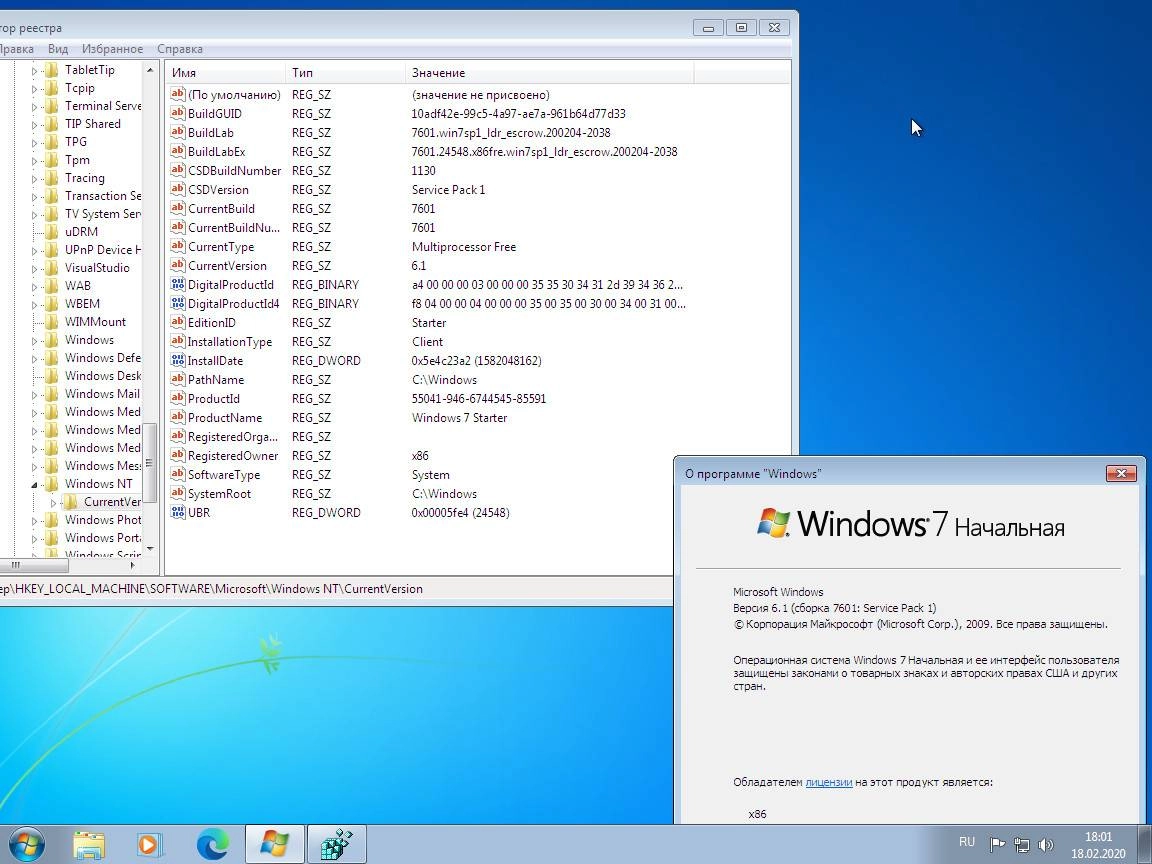Expand the CurrentVersion subkey node
This screenshot has height=864, width=1152.
coord(53,503)
